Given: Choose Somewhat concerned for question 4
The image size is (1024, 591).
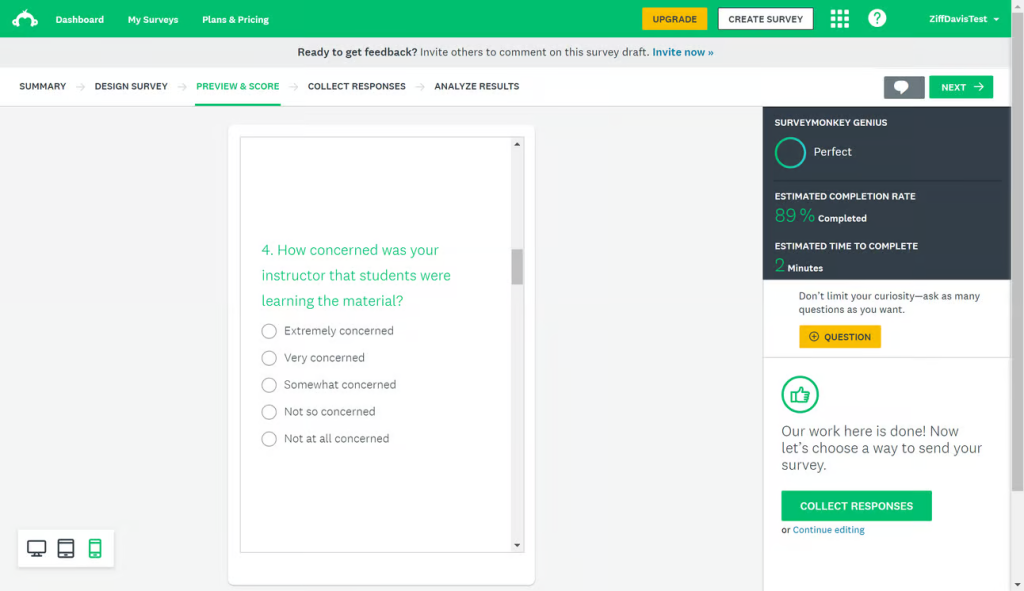Looking at the screenshot, I should tap(269, 384).
